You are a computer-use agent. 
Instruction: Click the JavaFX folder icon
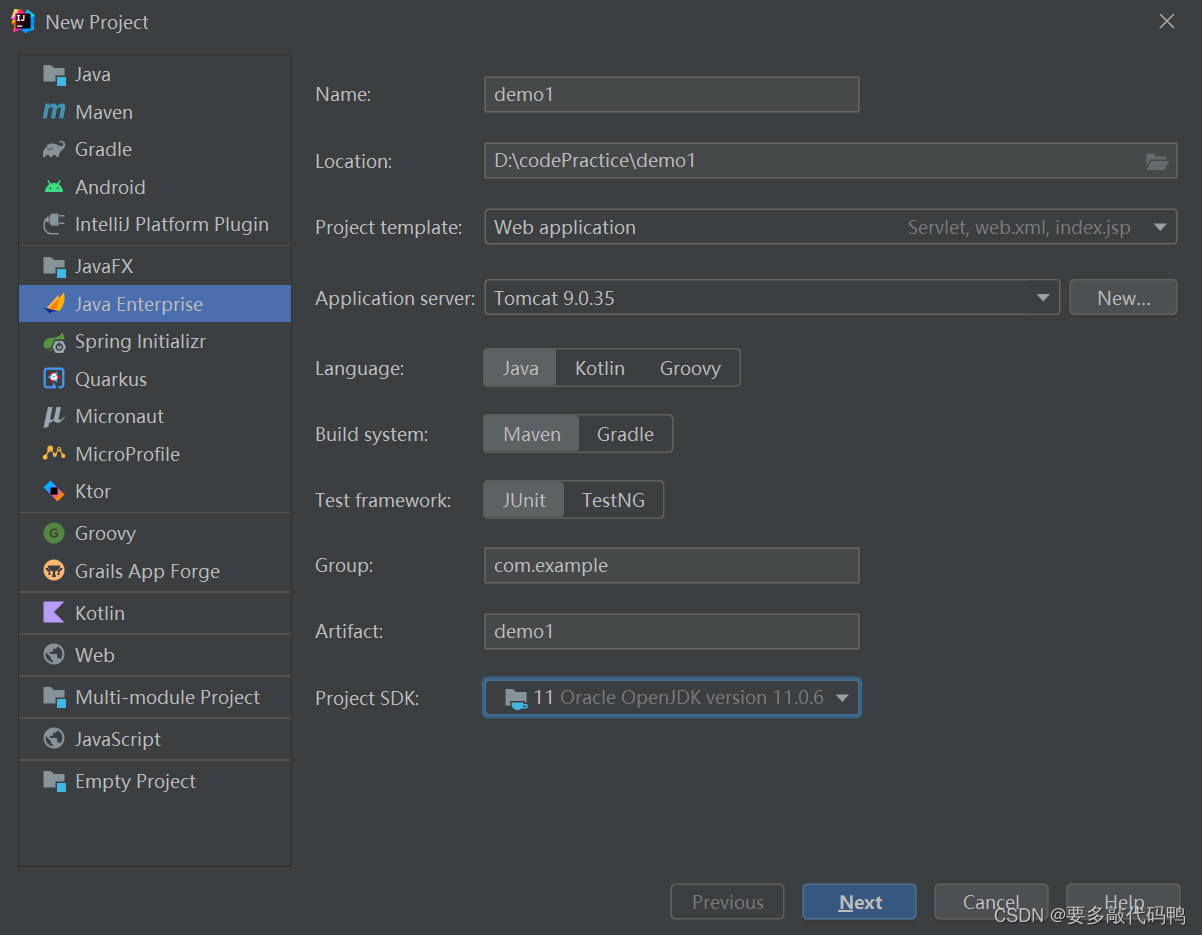(54, 267)
